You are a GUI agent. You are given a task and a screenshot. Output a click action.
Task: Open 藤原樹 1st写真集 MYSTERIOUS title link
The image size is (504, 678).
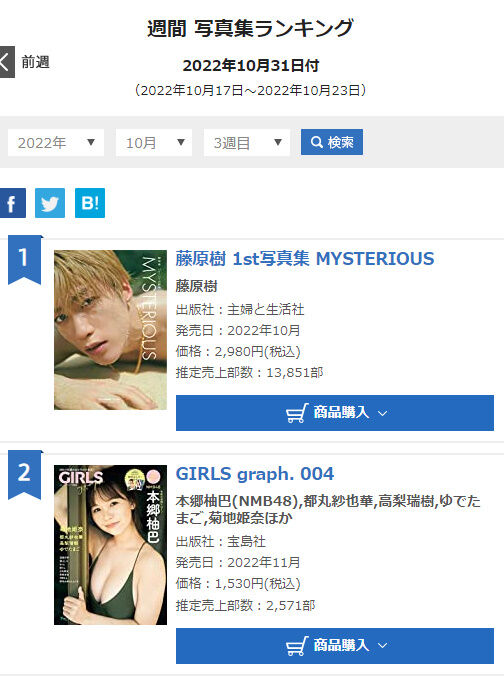[305, 259]
